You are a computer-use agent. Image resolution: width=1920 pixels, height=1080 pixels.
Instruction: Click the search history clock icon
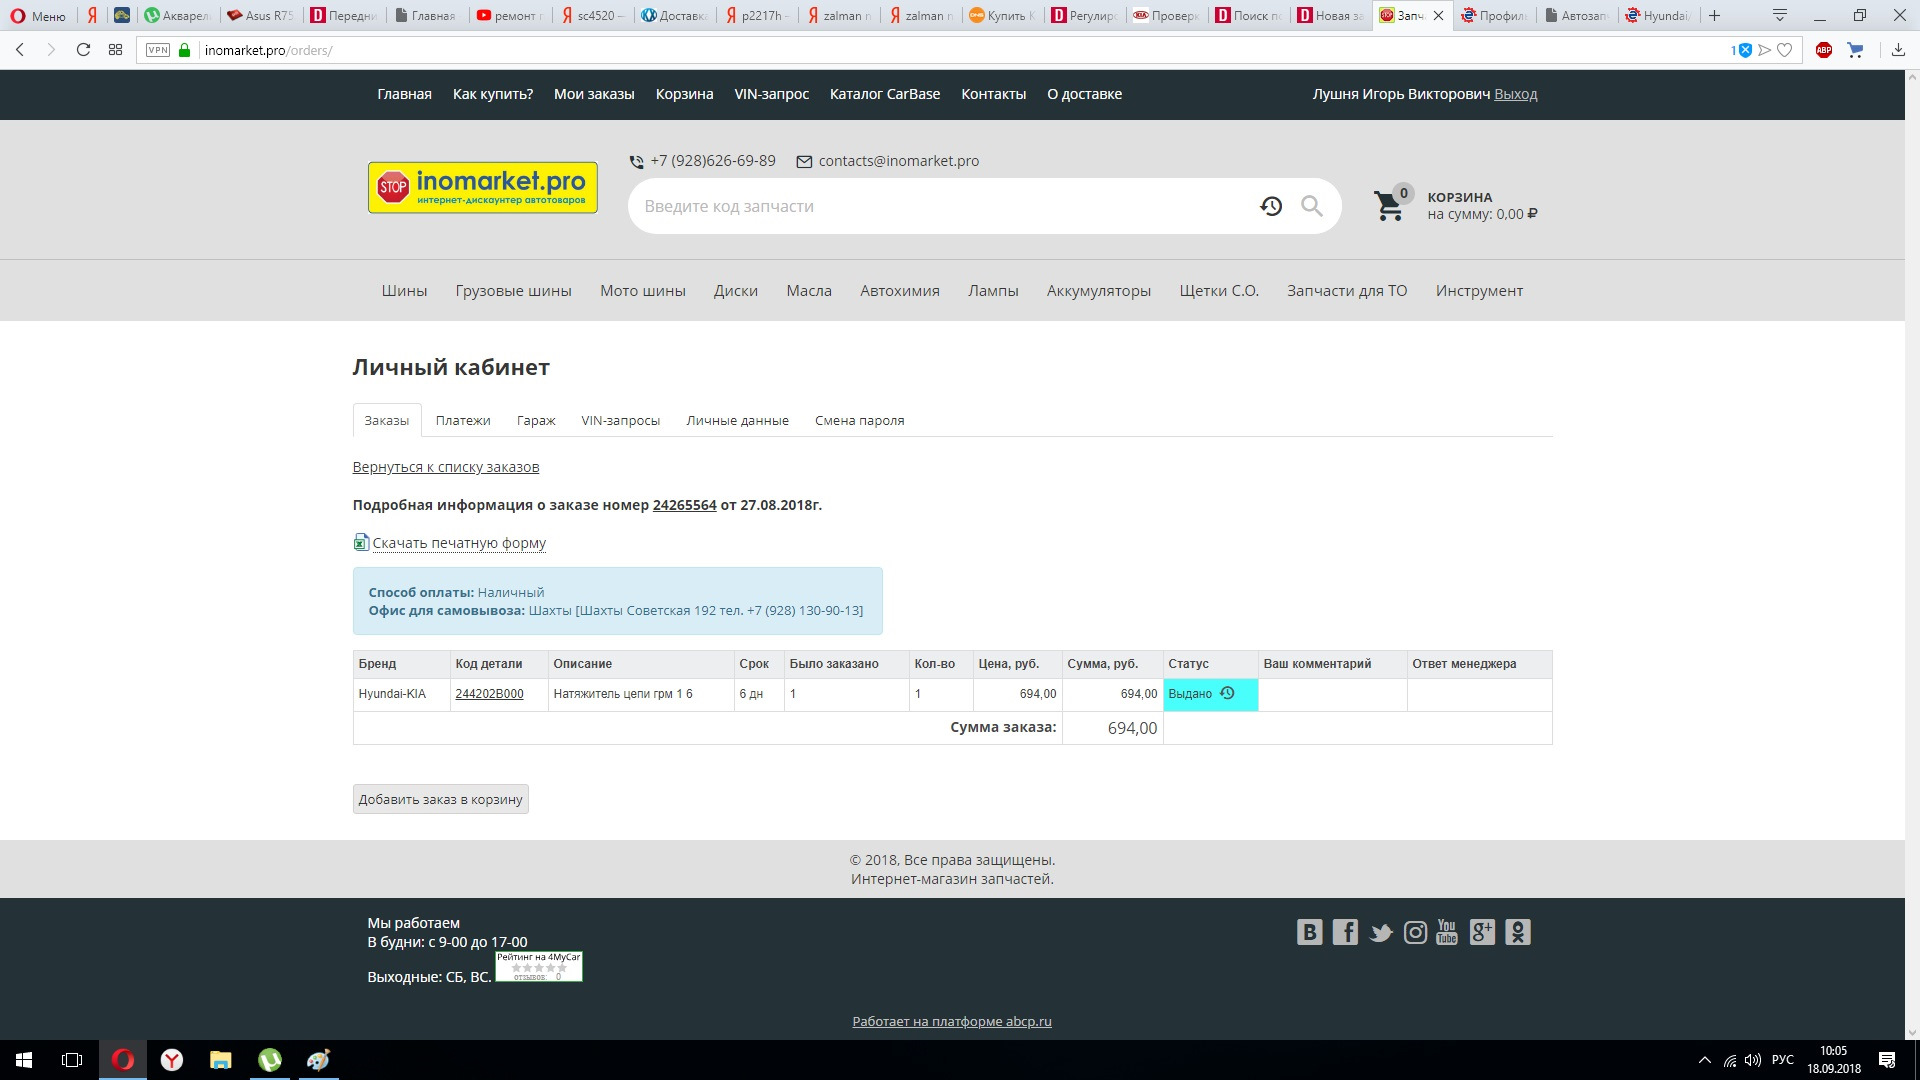[x=1271, y=206]
